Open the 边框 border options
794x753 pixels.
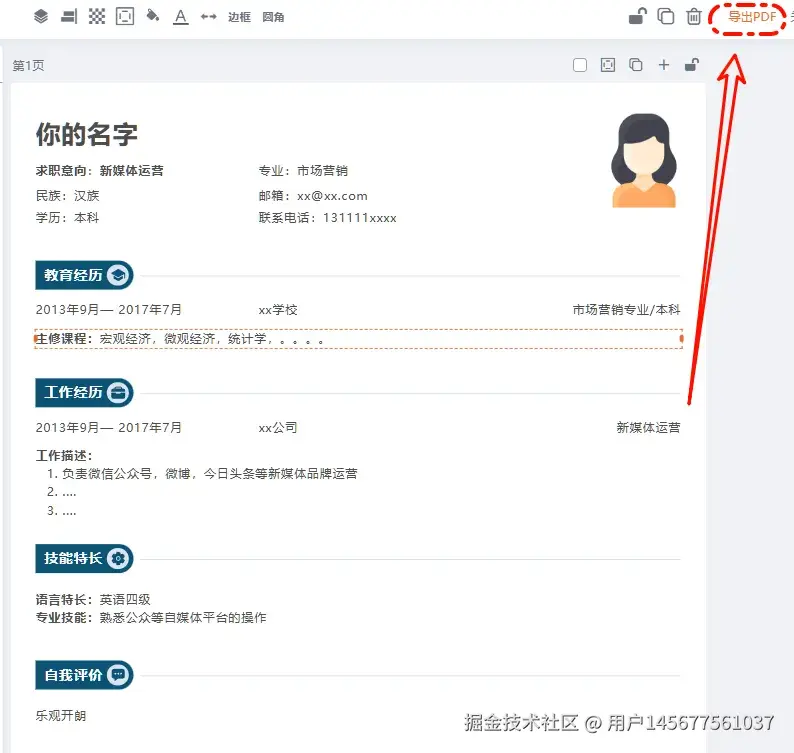click(x=239, y=17)
